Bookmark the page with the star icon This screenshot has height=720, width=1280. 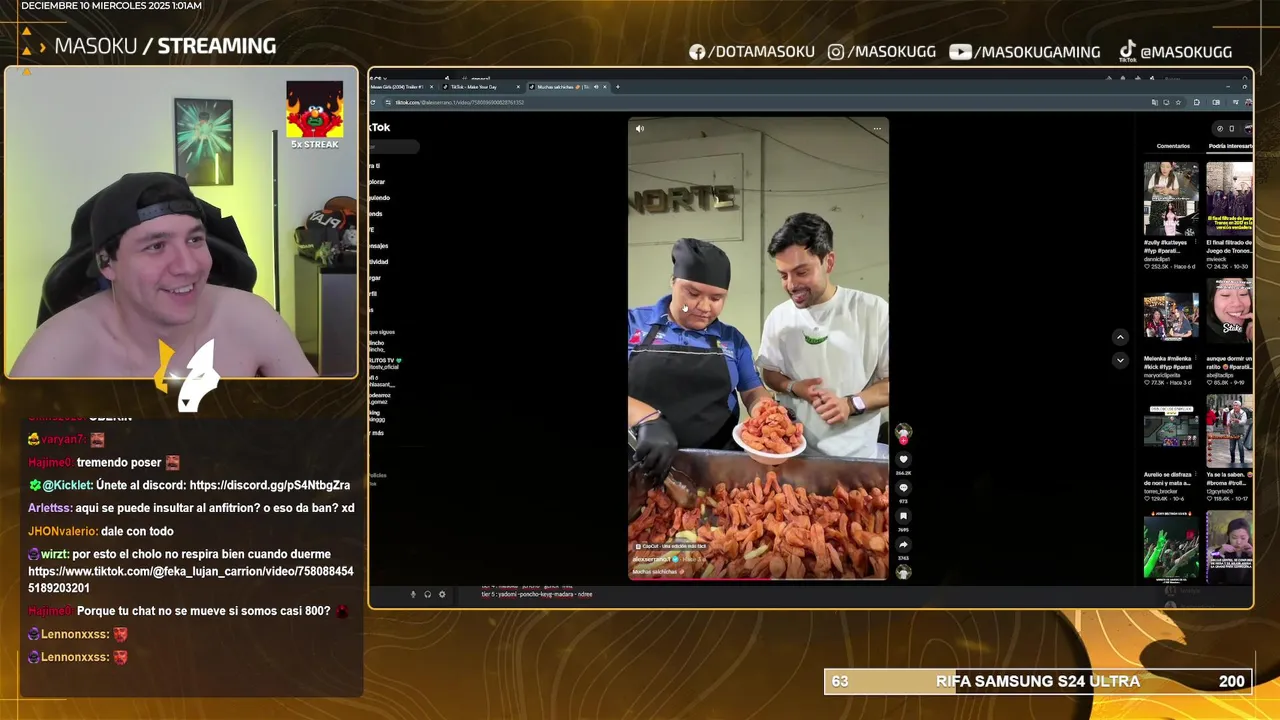(1178, 102)
